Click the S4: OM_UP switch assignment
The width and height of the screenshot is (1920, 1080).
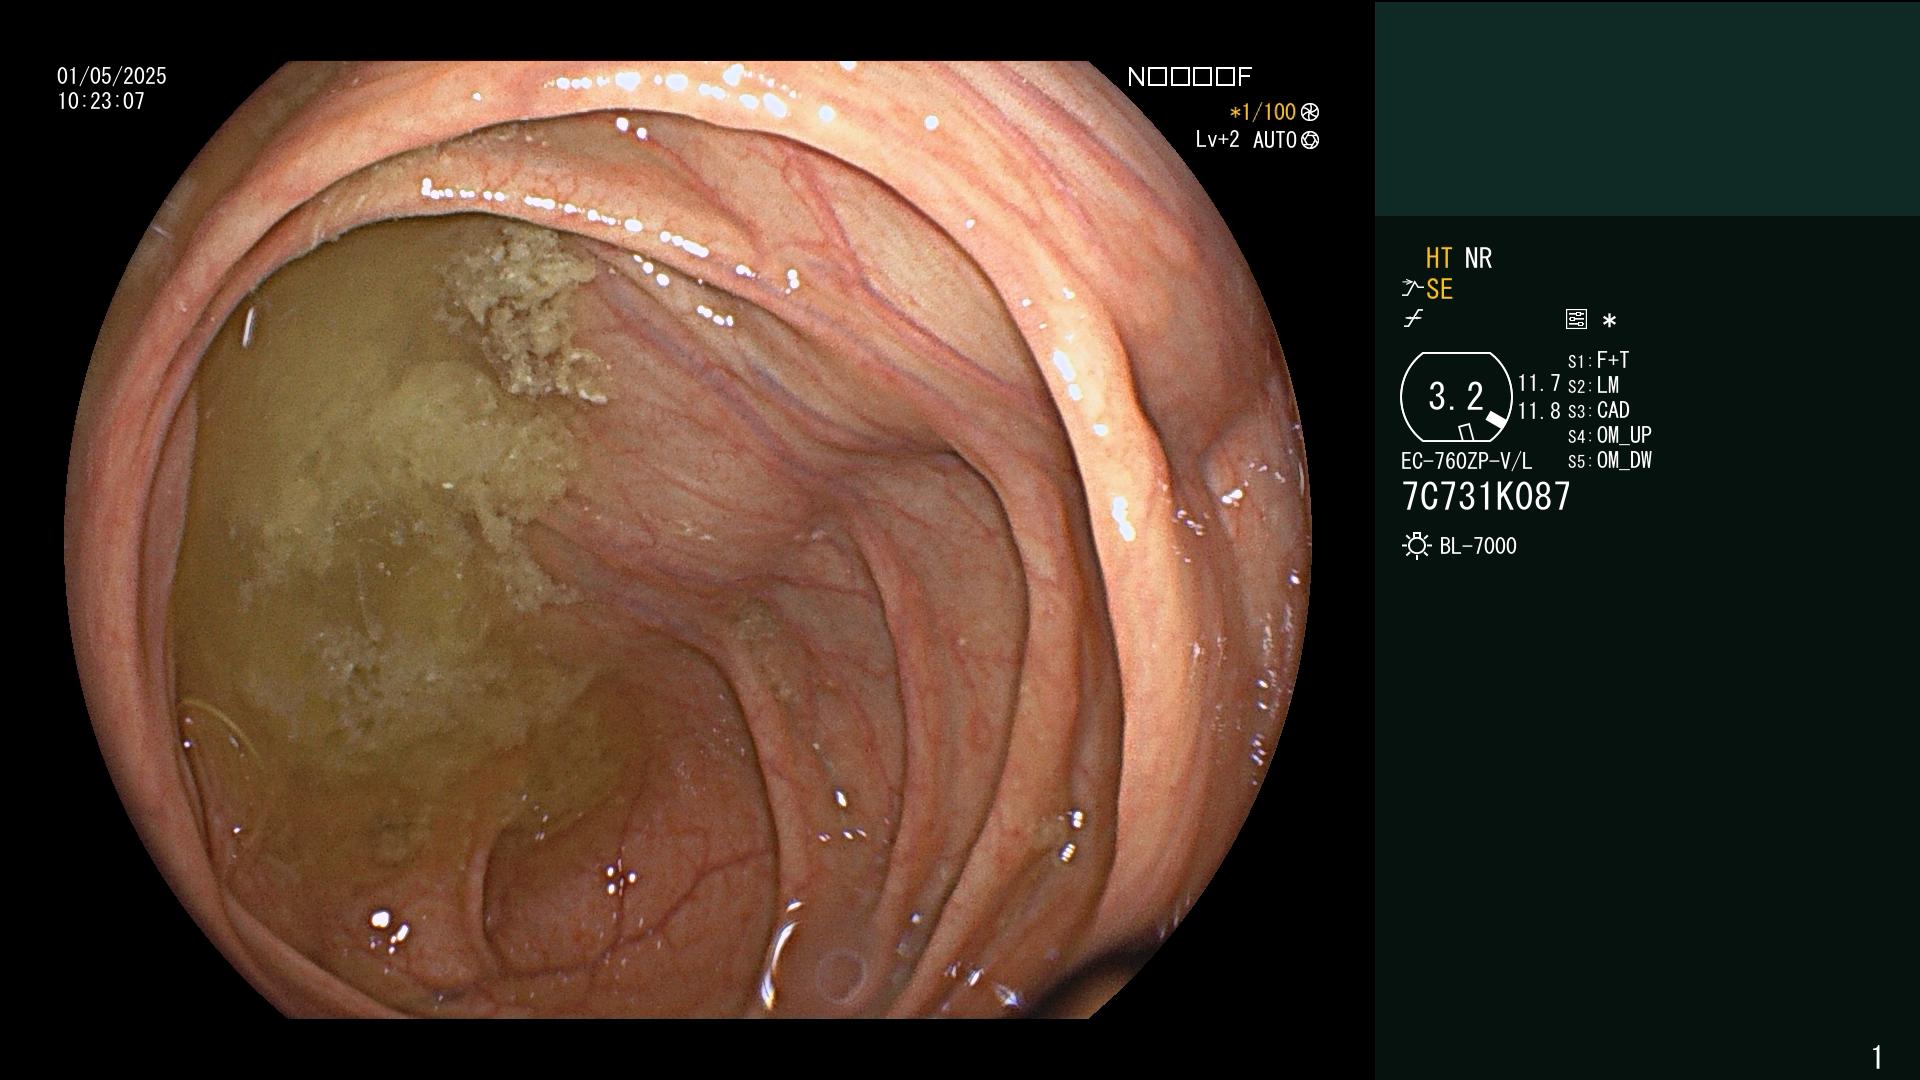(x=1609, y=435)
